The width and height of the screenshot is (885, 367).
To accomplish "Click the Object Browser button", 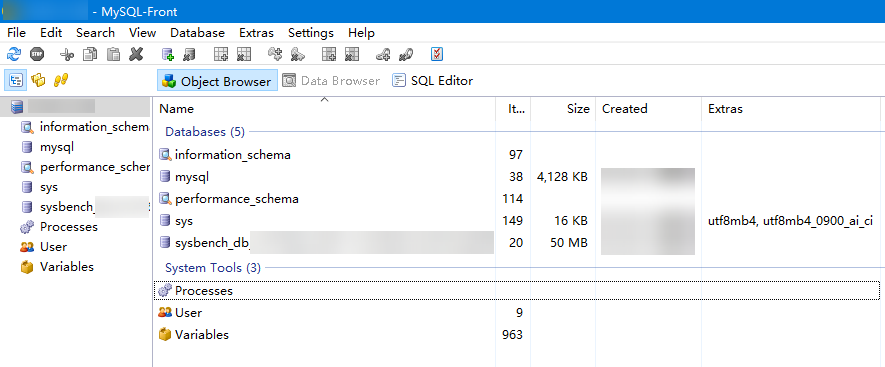I will pos(217,81).
